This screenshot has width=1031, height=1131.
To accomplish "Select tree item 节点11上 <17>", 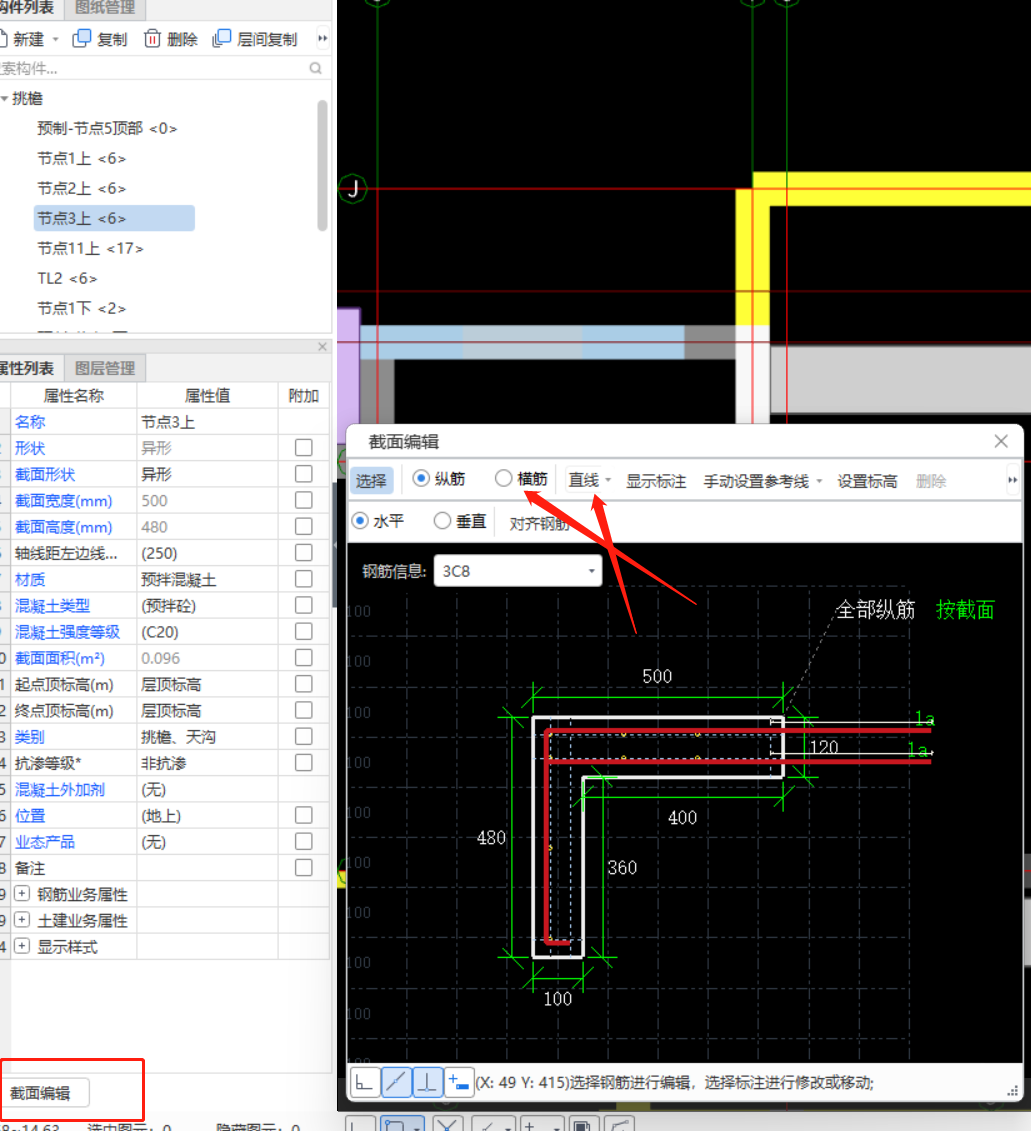I will click(x=90, y=248).
